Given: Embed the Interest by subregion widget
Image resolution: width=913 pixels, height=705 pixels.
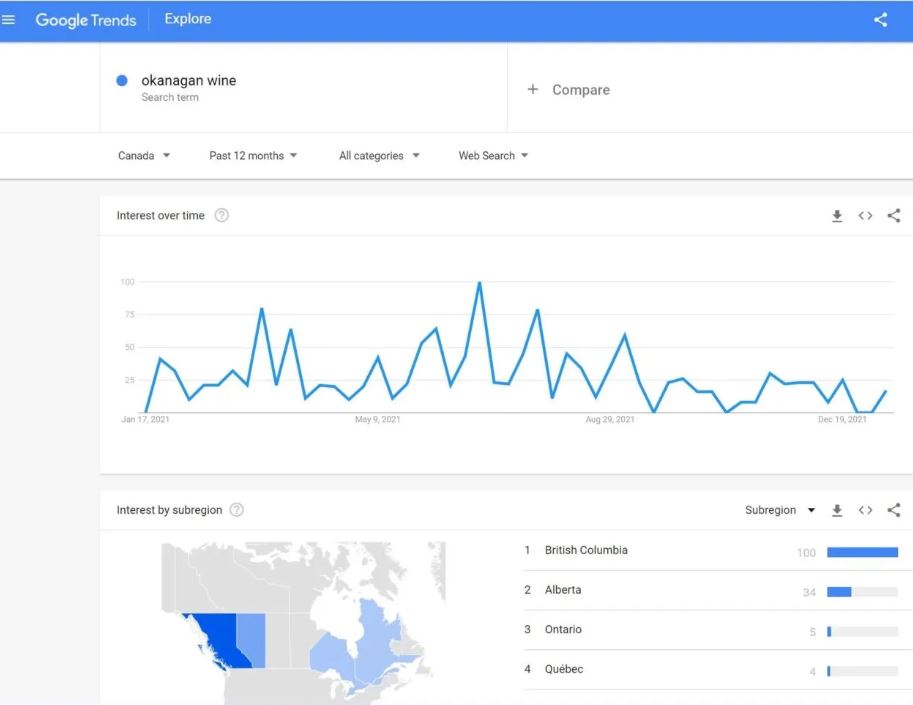Looking at the screenshot, I should point(866,510).
